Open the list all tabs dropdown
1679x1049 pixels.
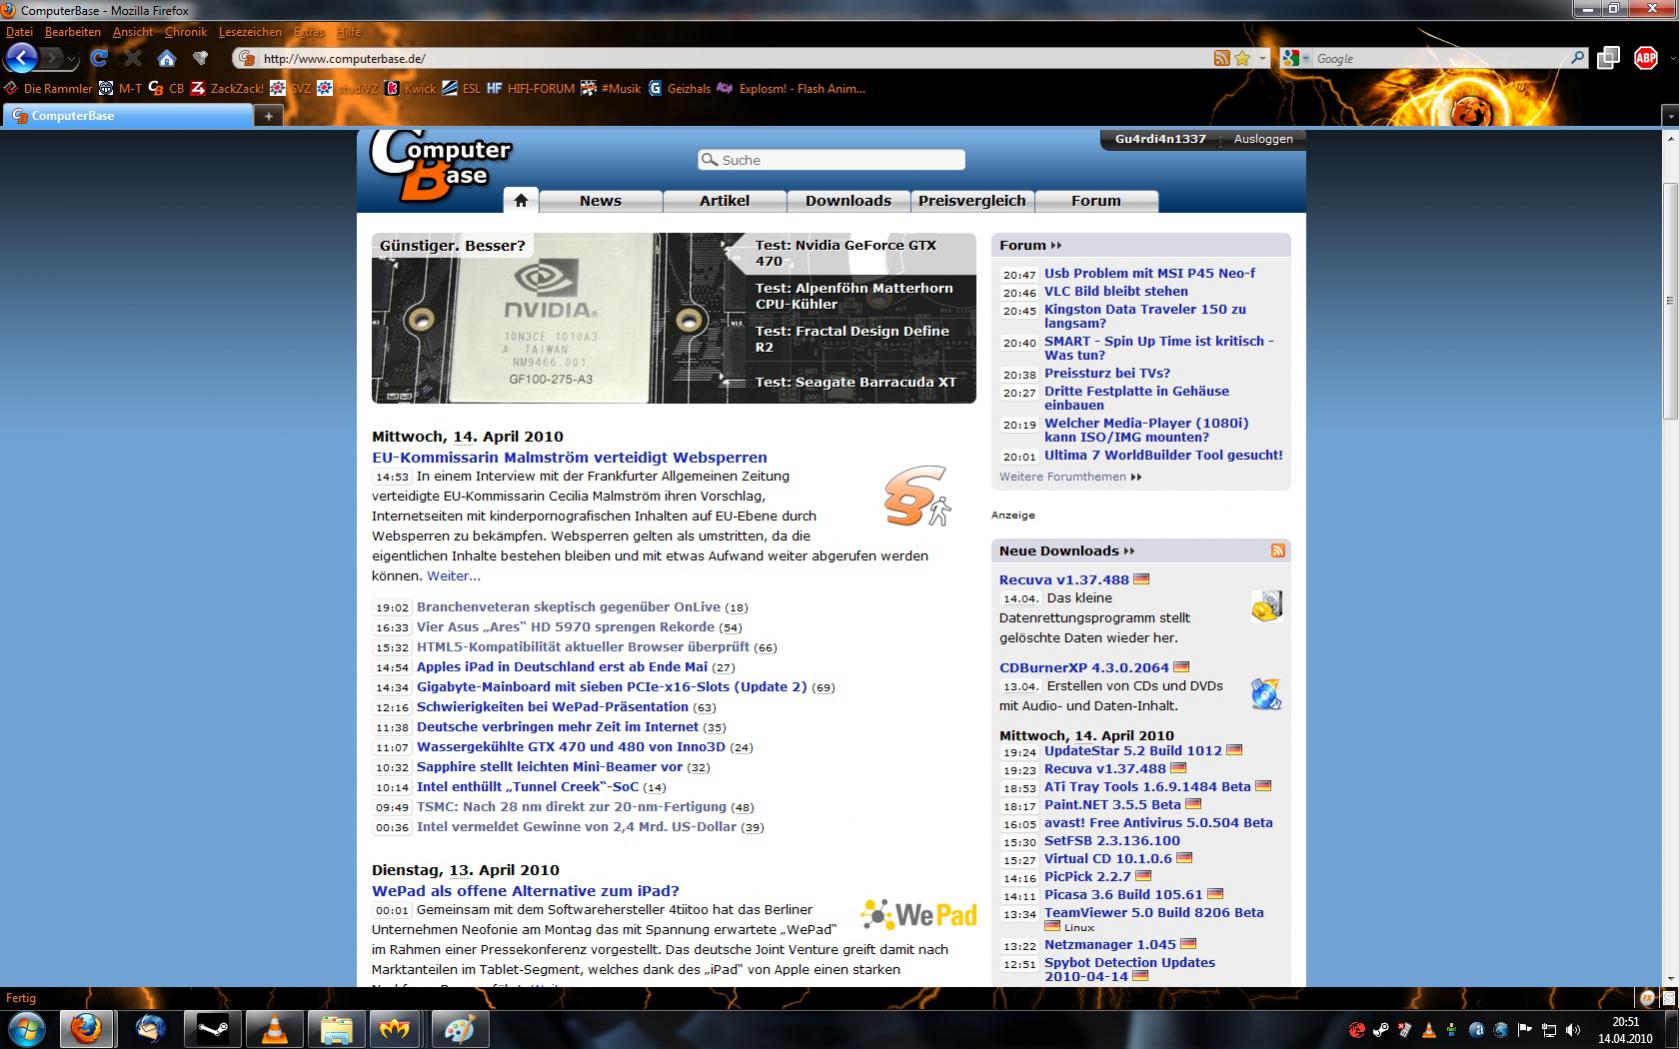tap(1669, 116)
